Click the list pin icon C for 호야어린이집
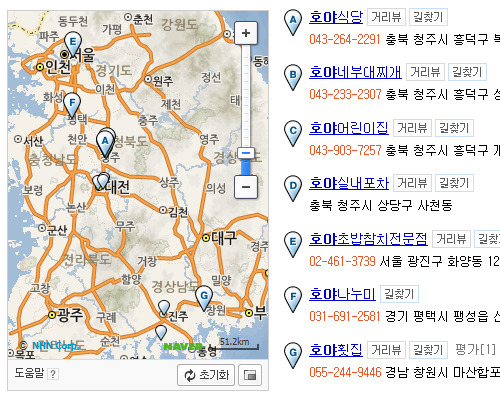 pos(293,133)
